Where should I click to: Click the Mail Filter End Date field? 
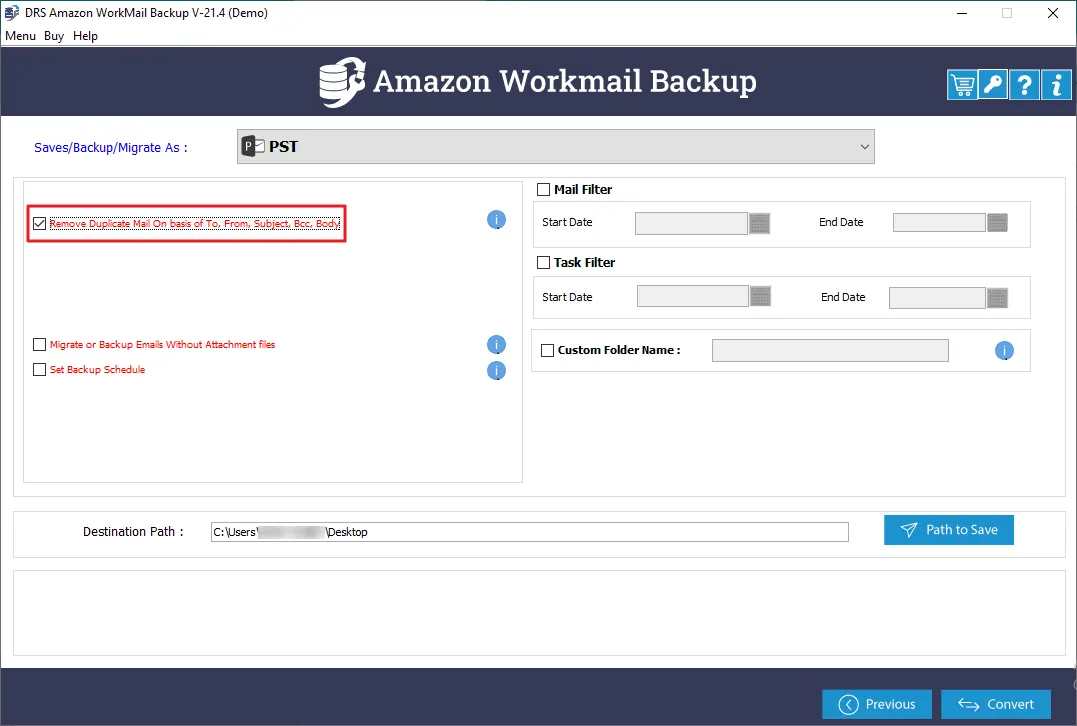[x=939, y=223]
